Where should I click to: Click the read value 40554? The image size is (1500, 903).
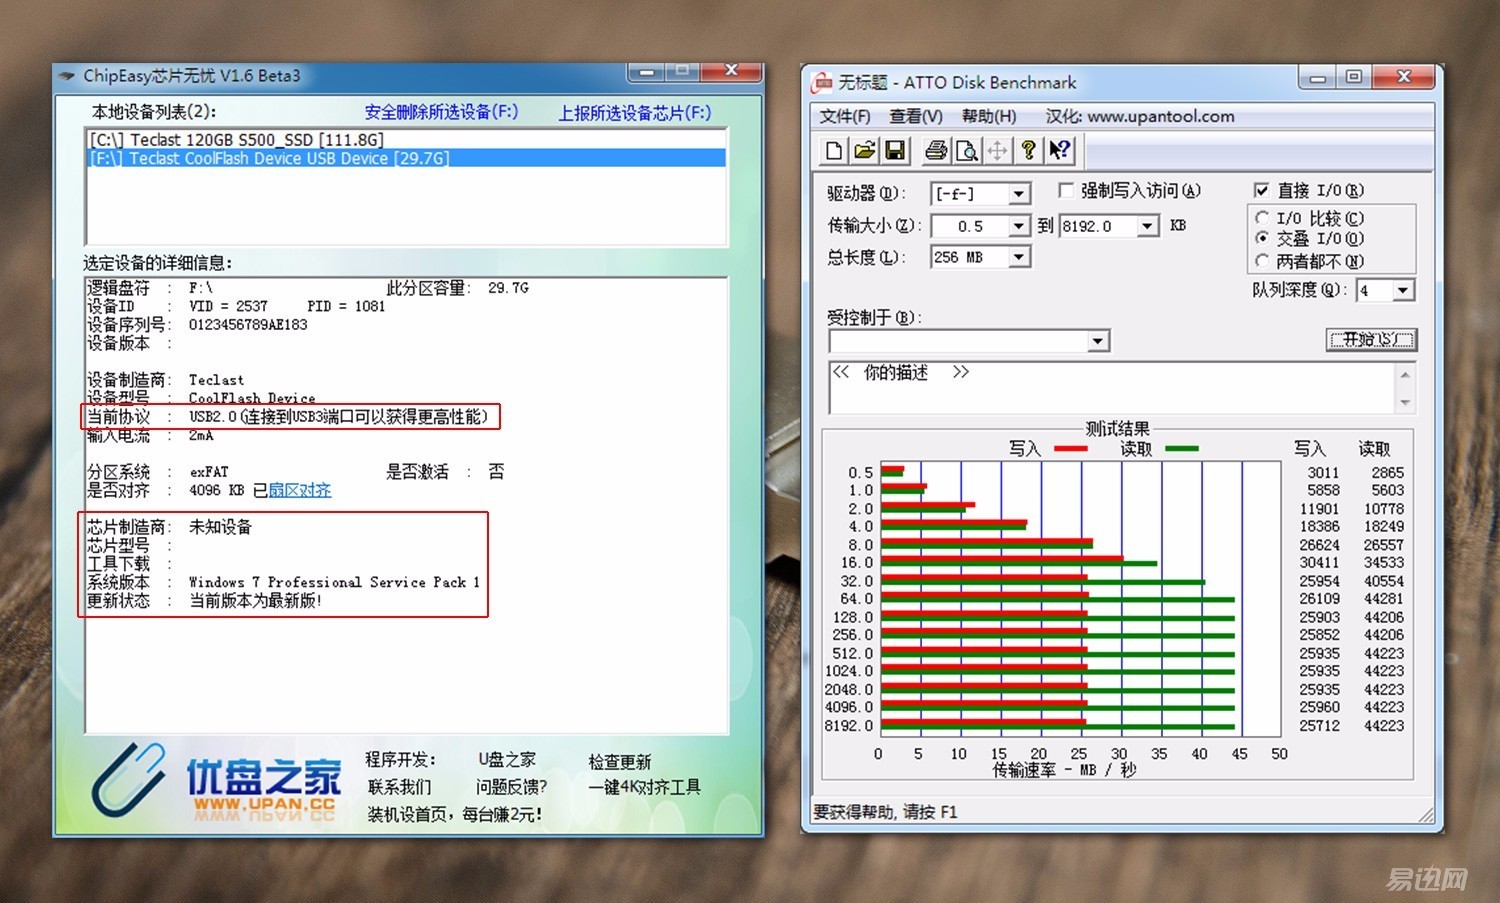click(x=1384, y=581)
